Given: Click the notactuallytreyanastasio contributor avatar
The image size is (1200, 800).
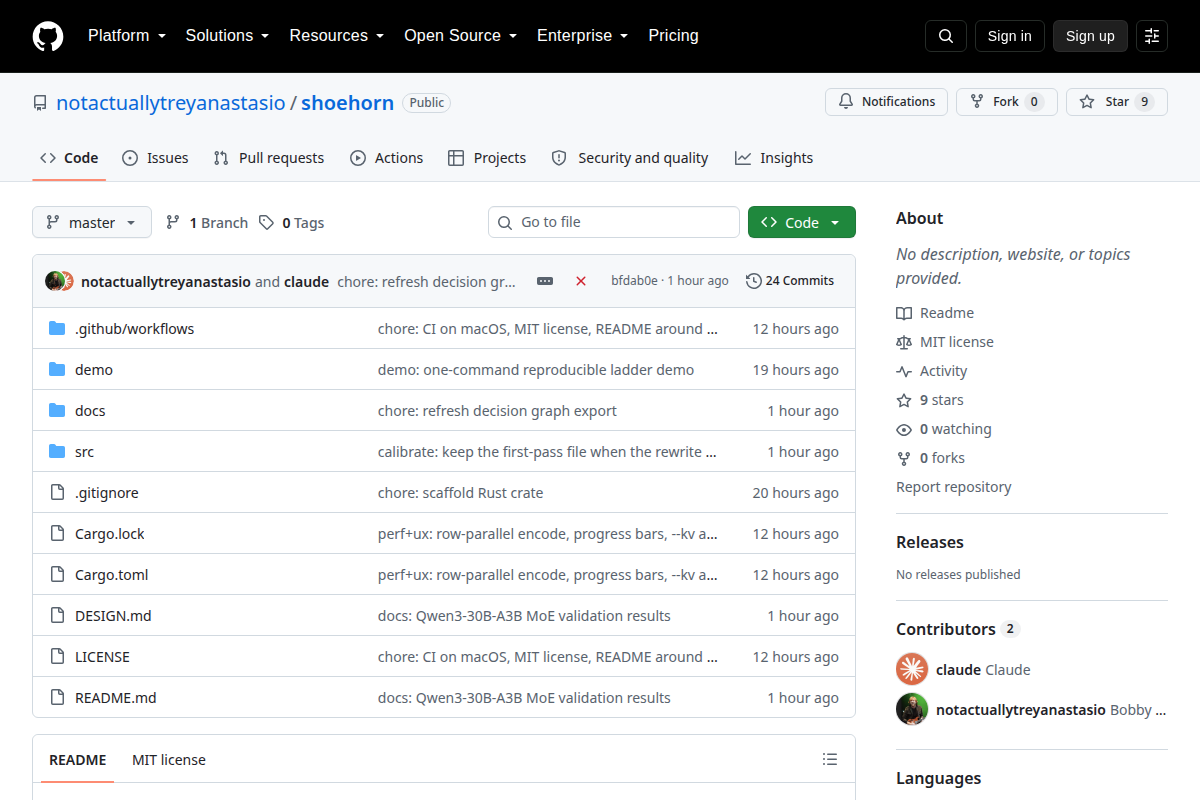Looking at the screenshot, I should tap(912, 710).
